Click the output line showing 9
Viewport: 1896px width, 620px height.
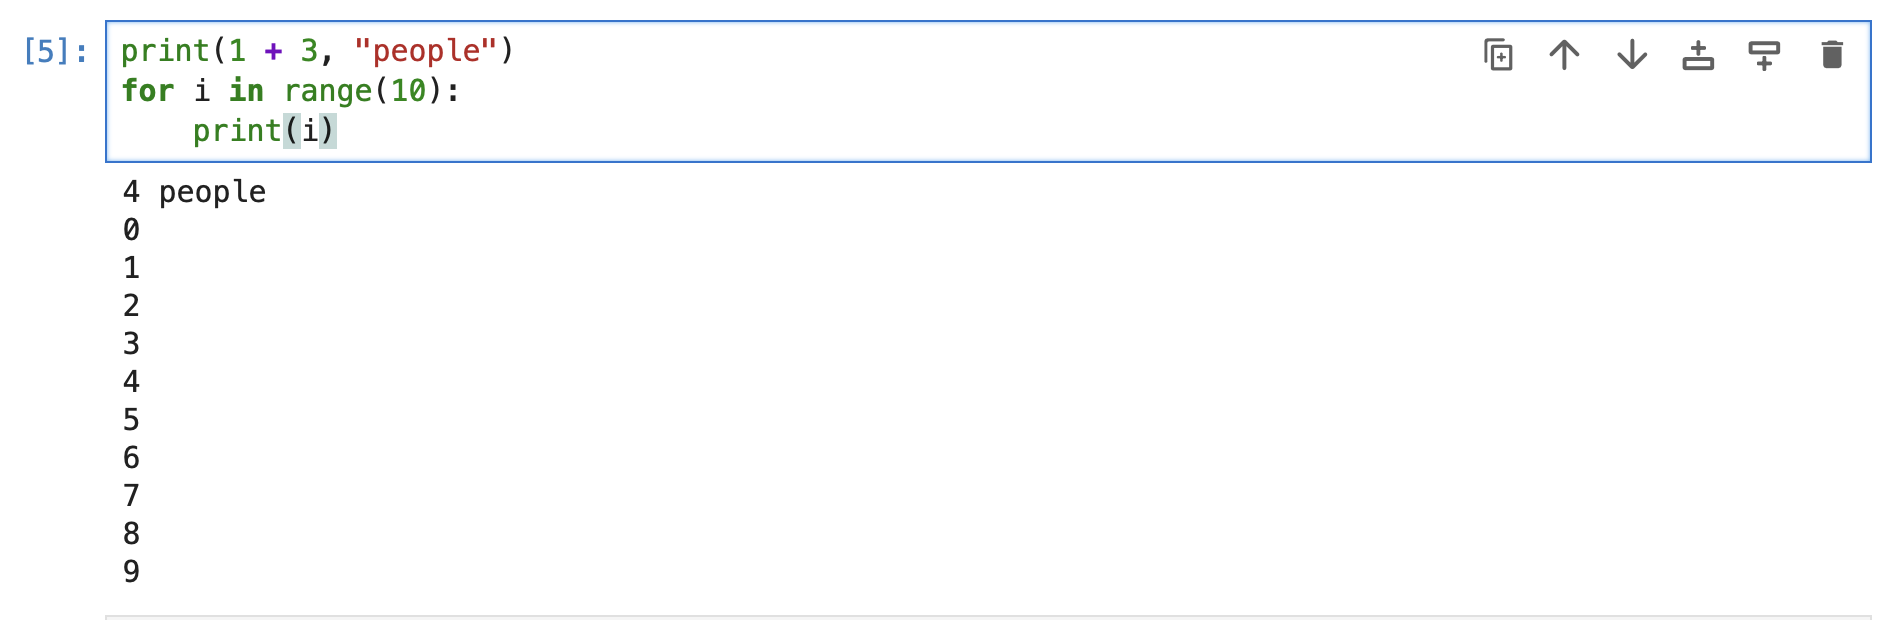click(131, 572)
